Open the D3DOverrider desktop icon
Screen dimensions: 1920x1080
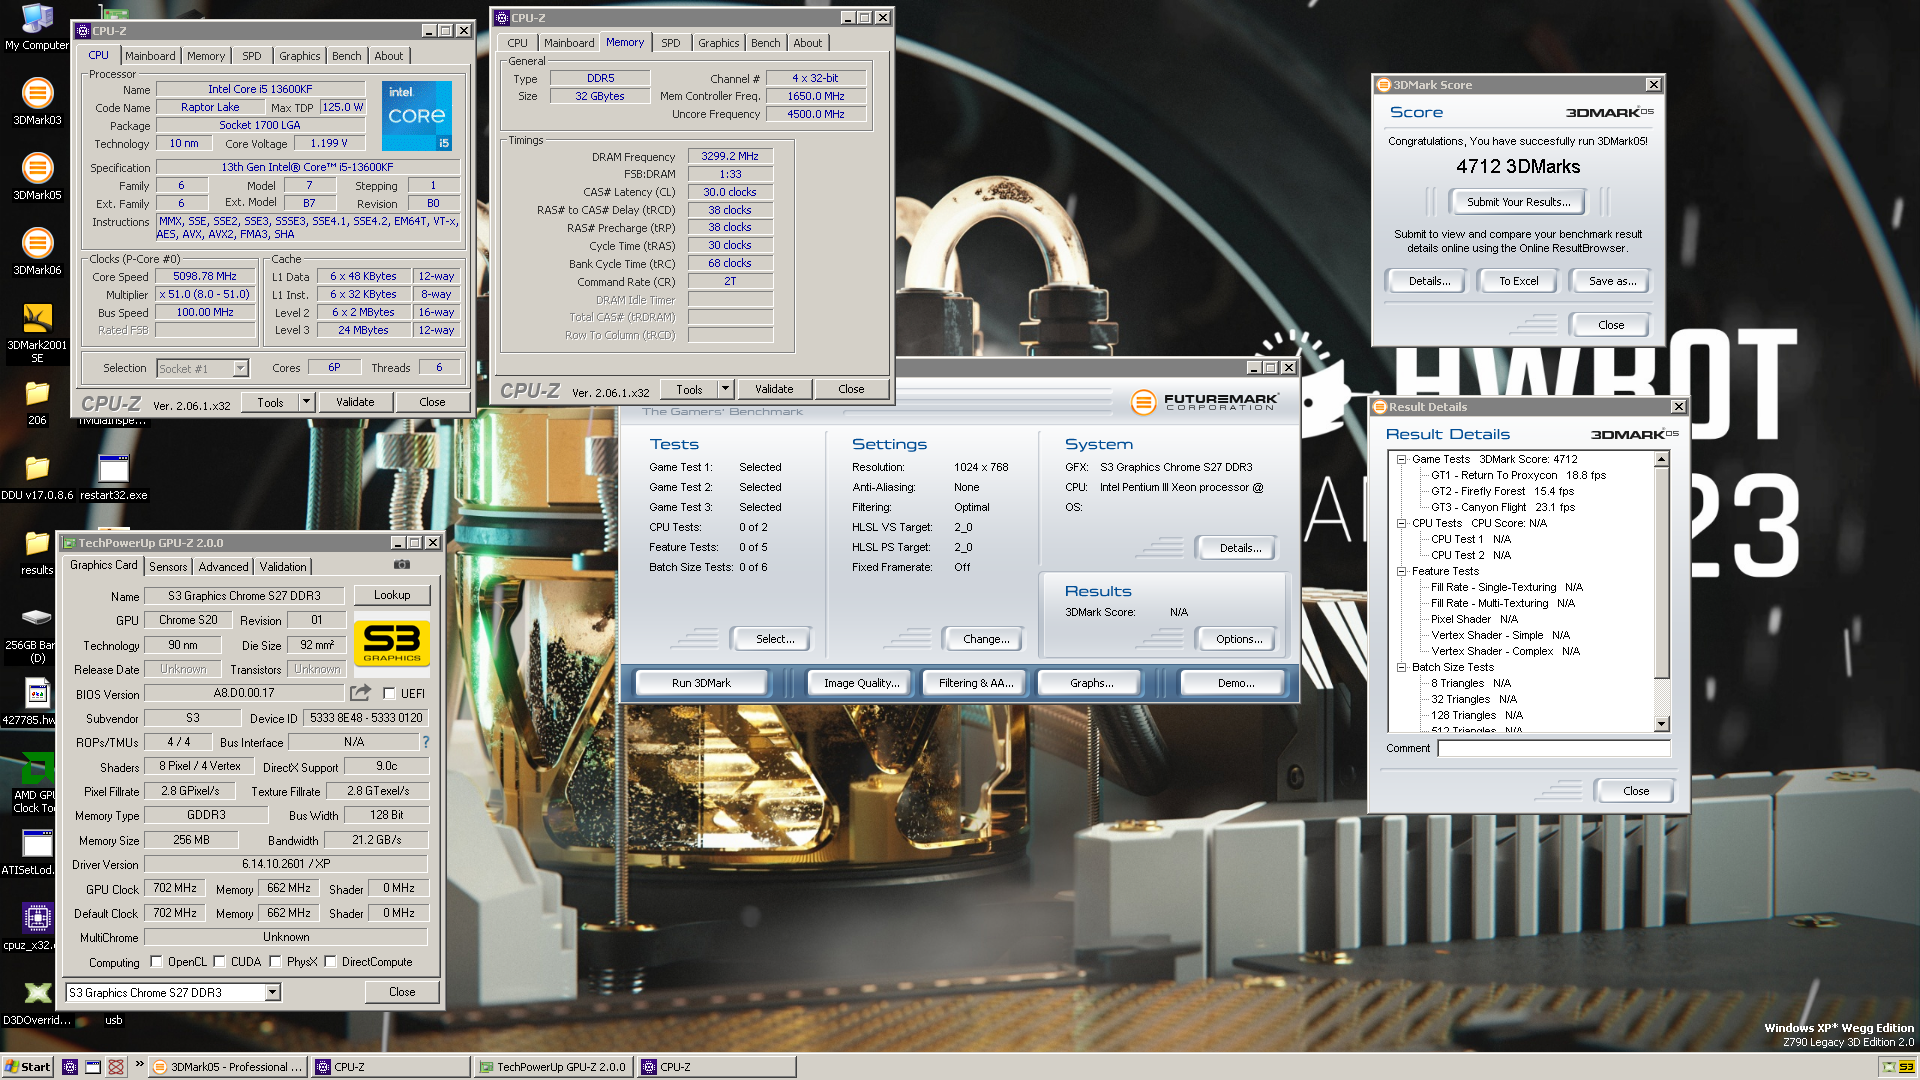[x=37, y=1002]
